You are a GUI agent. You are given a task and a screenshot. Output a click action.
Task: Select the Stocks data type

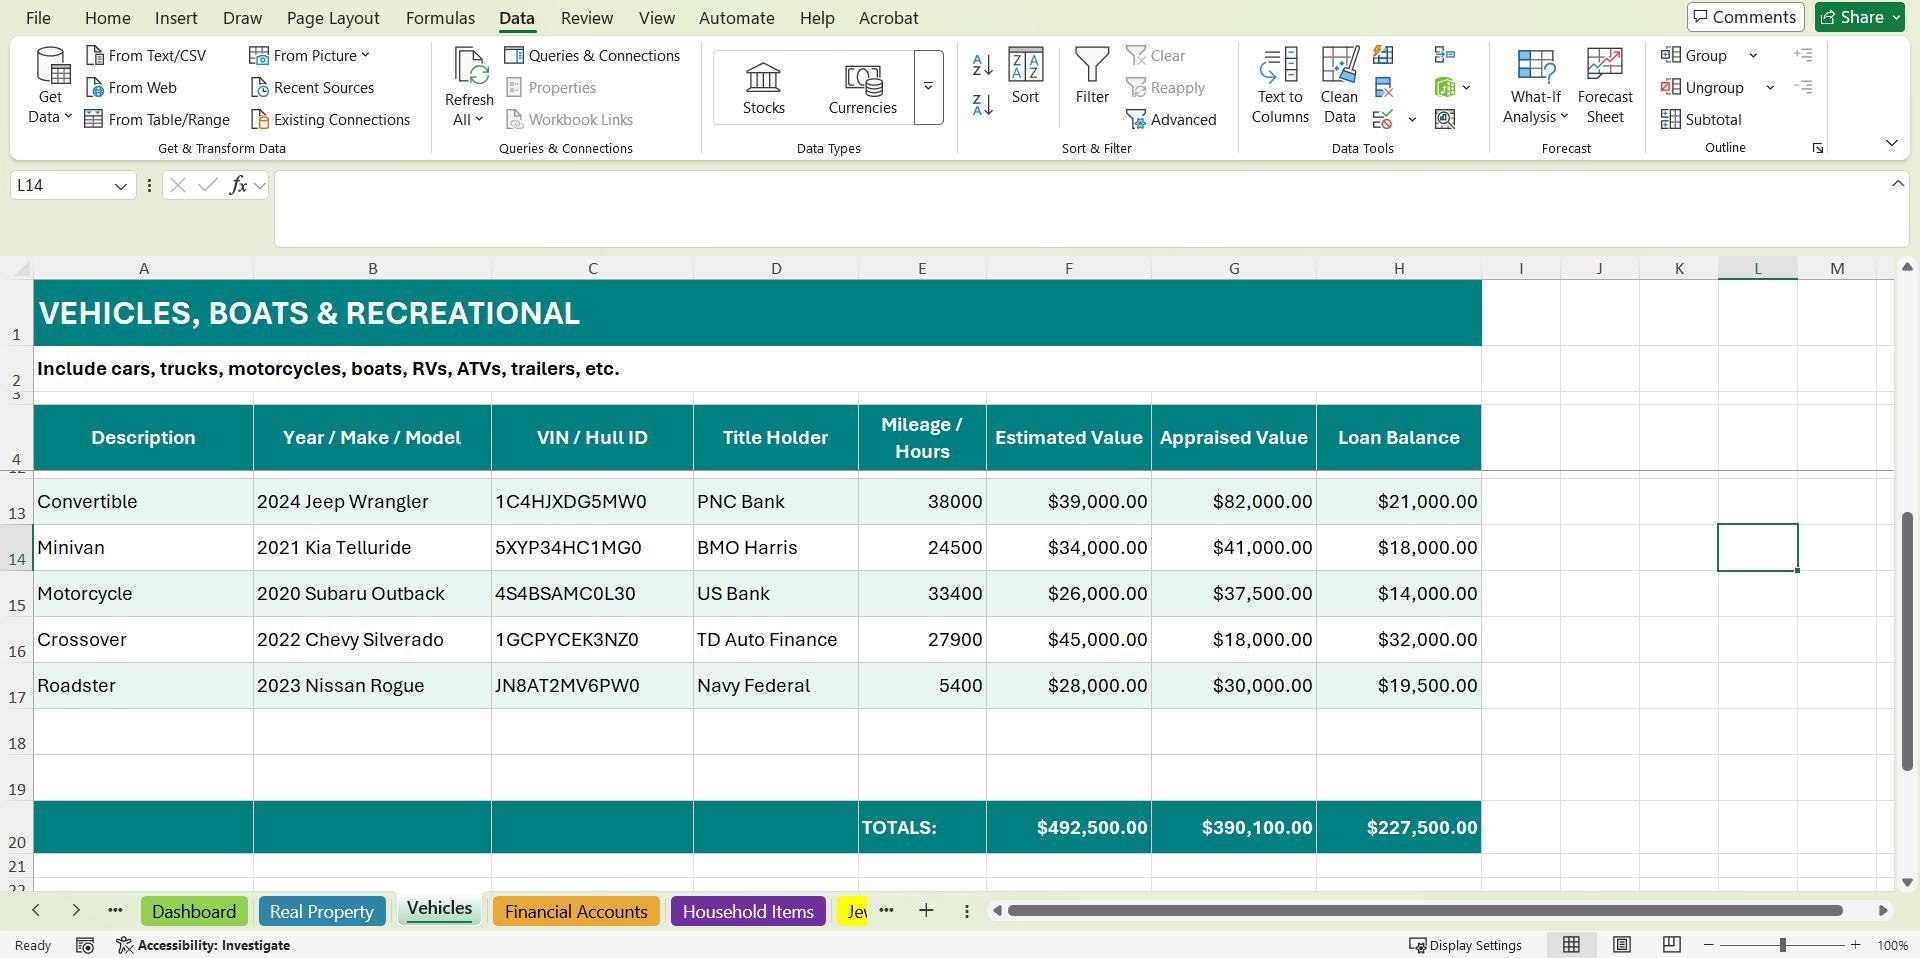point(763,88)
